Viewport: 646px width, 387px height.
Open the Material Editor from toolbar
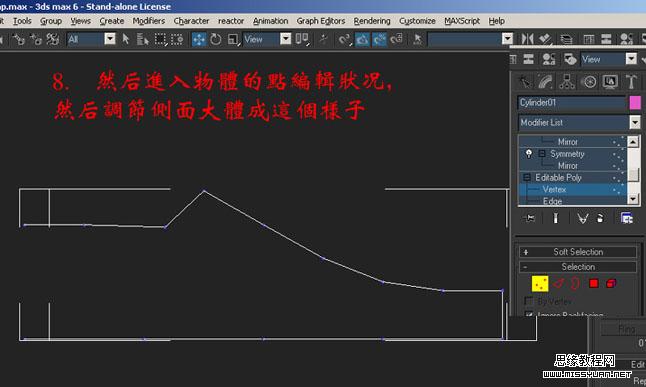tap(627, 39)
